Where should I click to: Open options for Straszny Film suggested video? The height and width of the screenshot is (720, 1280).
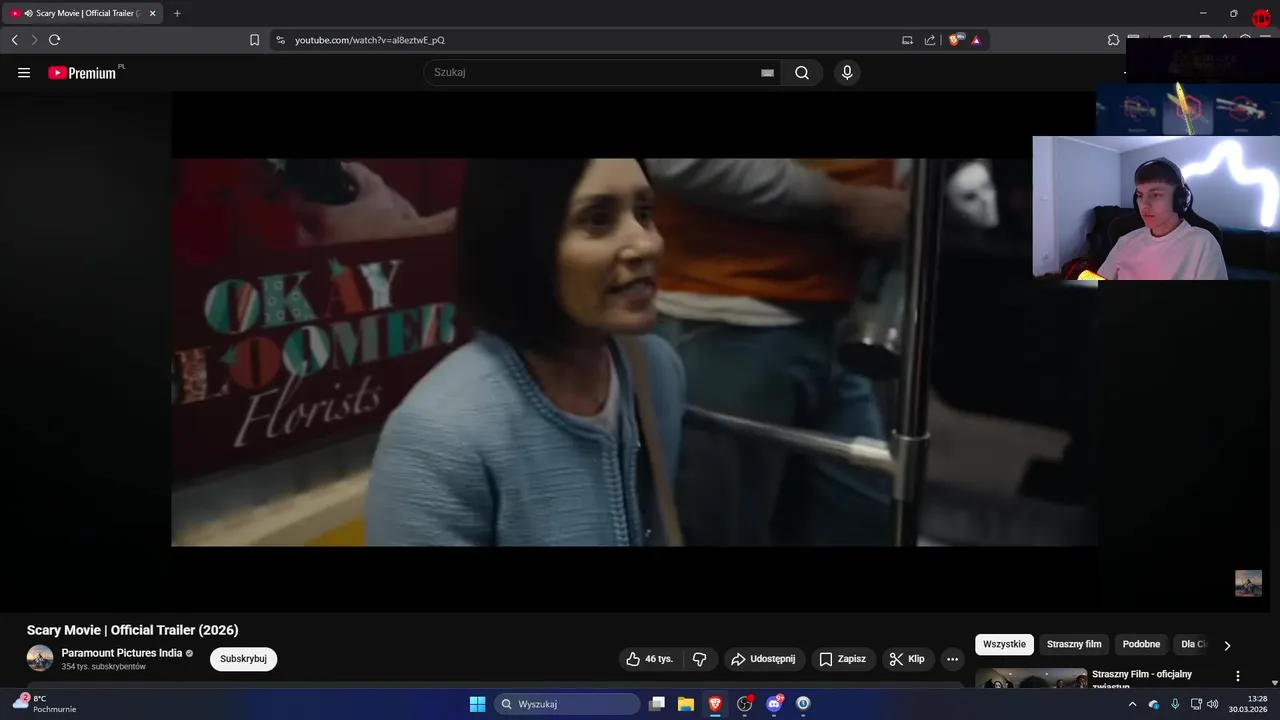[x=1238, y=676]
